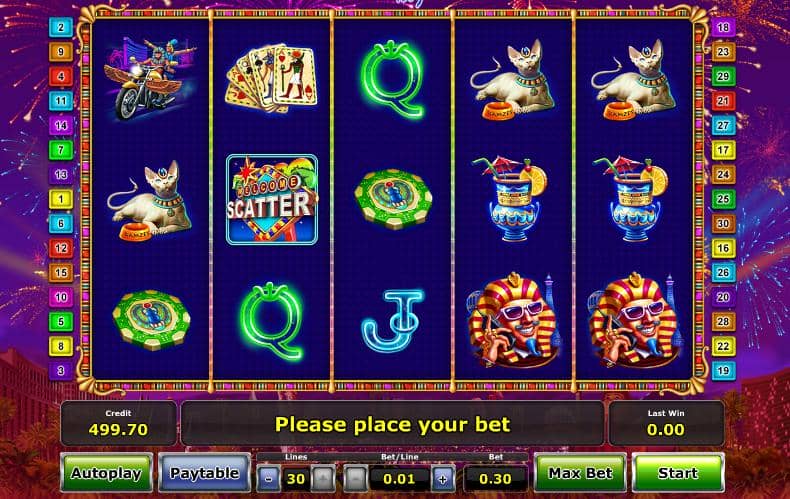790x499 pixels.
Task: Click the motorcycle pharaoh symbol on reel one
Action: tap(149, 79)
